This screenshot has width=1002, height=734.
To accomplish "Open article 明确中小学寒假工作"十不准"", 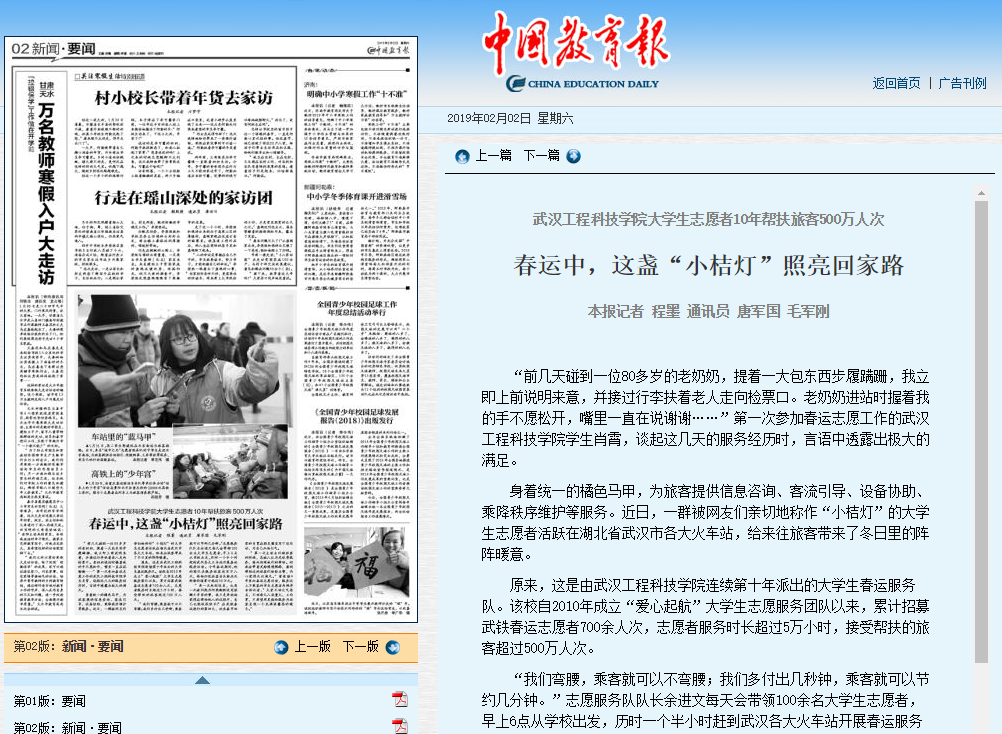I will [357, 94].
